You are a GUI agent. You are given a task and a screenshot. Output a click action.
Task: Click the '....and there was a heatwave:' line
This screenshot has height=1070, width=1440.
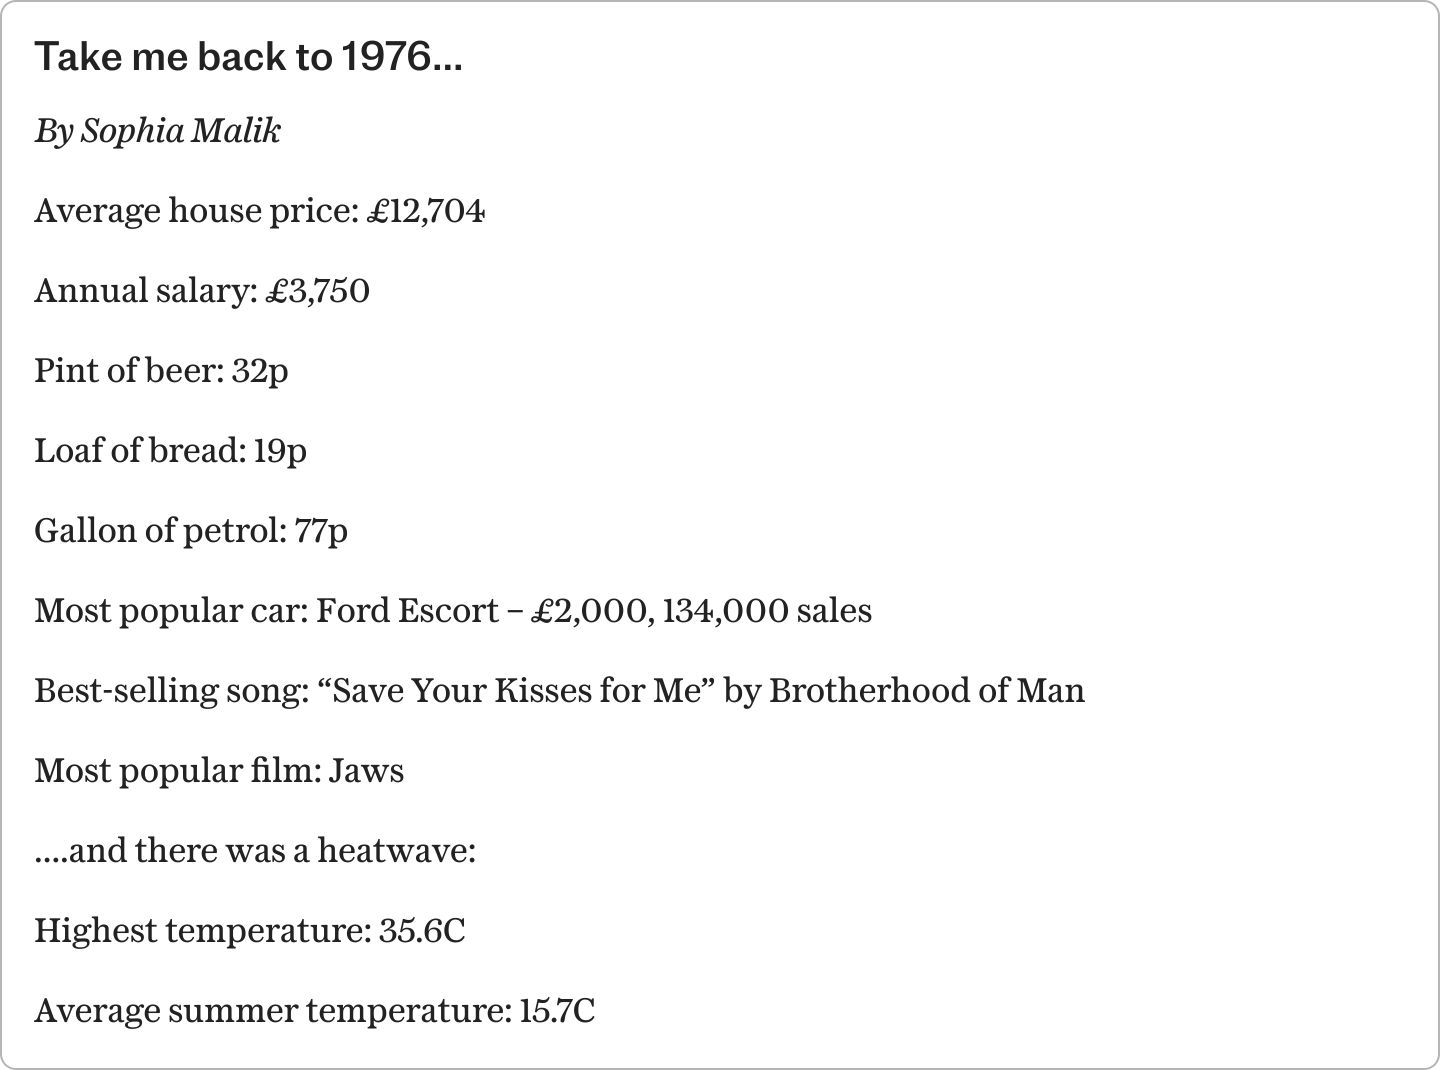(x=255, y=851)
